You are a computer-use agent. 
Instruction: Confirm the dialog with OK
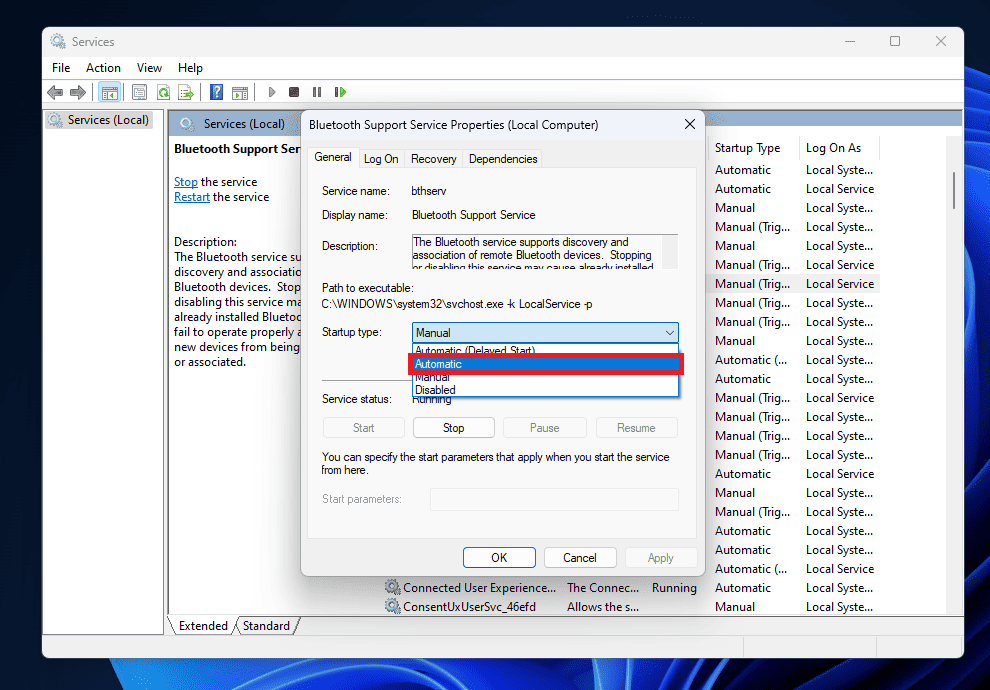(499, 557)
